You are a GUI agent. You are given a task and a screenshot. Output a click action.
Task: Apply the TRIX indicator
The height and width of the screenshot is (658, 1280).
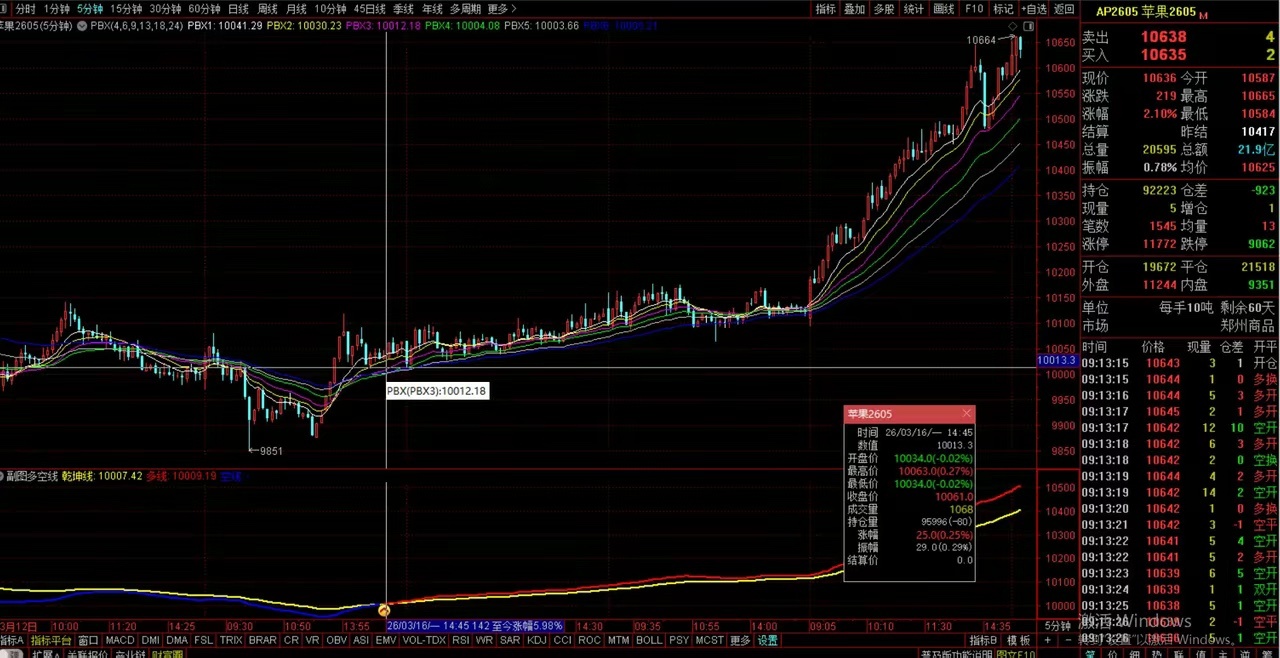[231, 640]
